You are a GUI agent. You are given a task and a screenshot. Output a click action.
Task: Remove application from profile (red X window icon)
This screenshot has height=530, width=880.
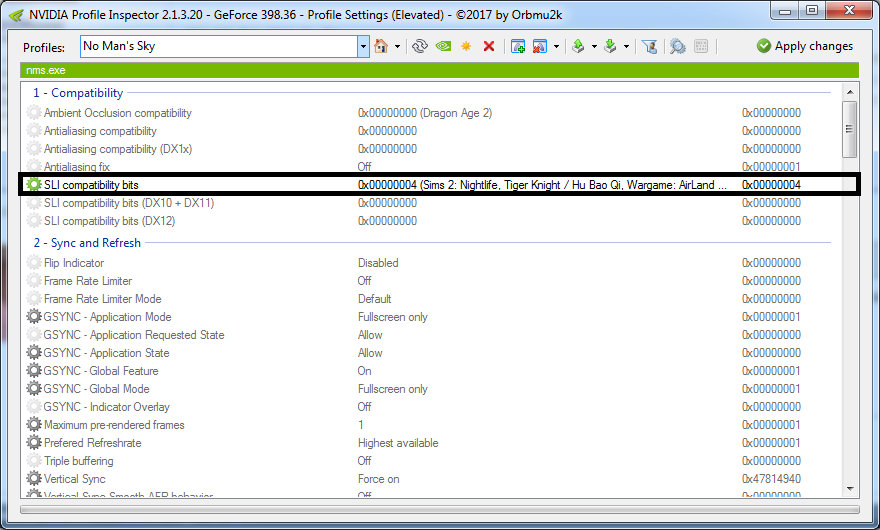[540, 46]
